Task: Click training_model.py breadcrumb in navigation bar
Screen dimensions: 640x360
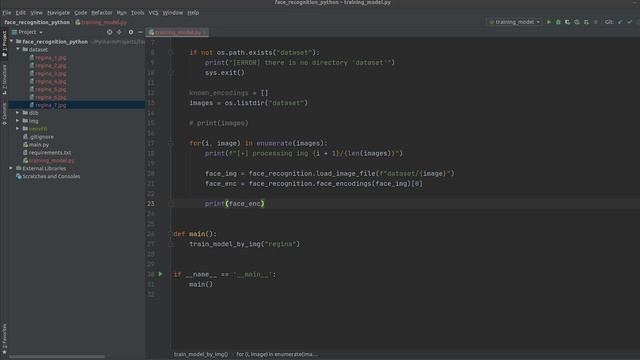Action: point(101,22)
